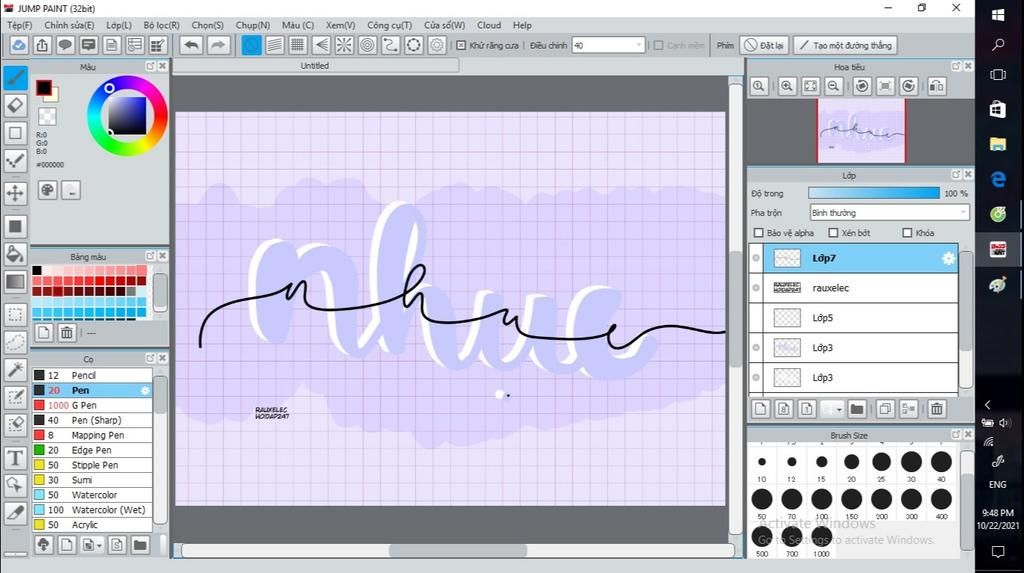Click flip view icon in navigator
This screenshot has height=573, width=1024.
click(936, 86)
